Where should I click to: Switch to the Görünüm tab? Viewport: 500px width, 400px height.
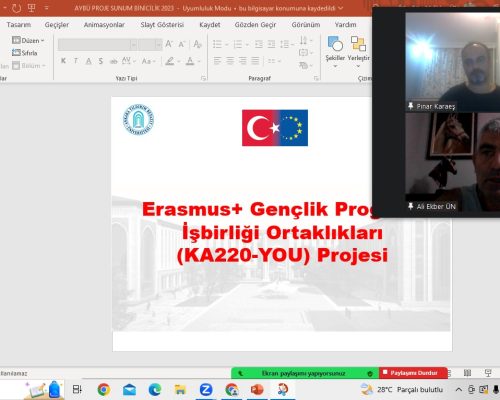coord(306,25)
